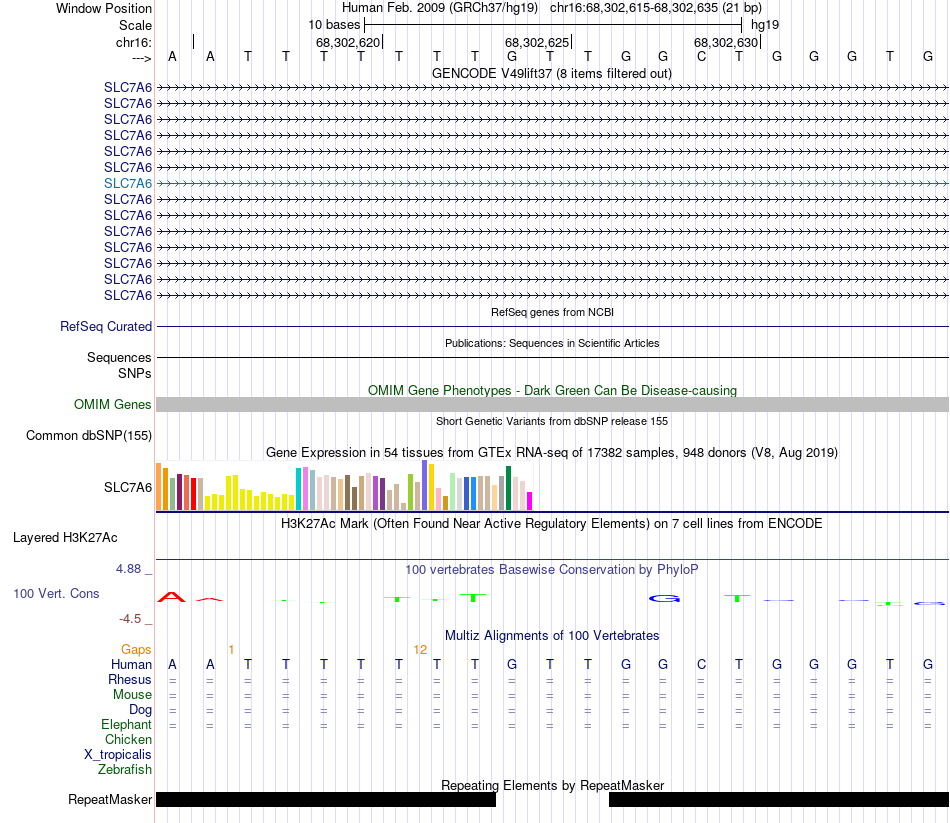Click the Scale track label

click(135, 25)
